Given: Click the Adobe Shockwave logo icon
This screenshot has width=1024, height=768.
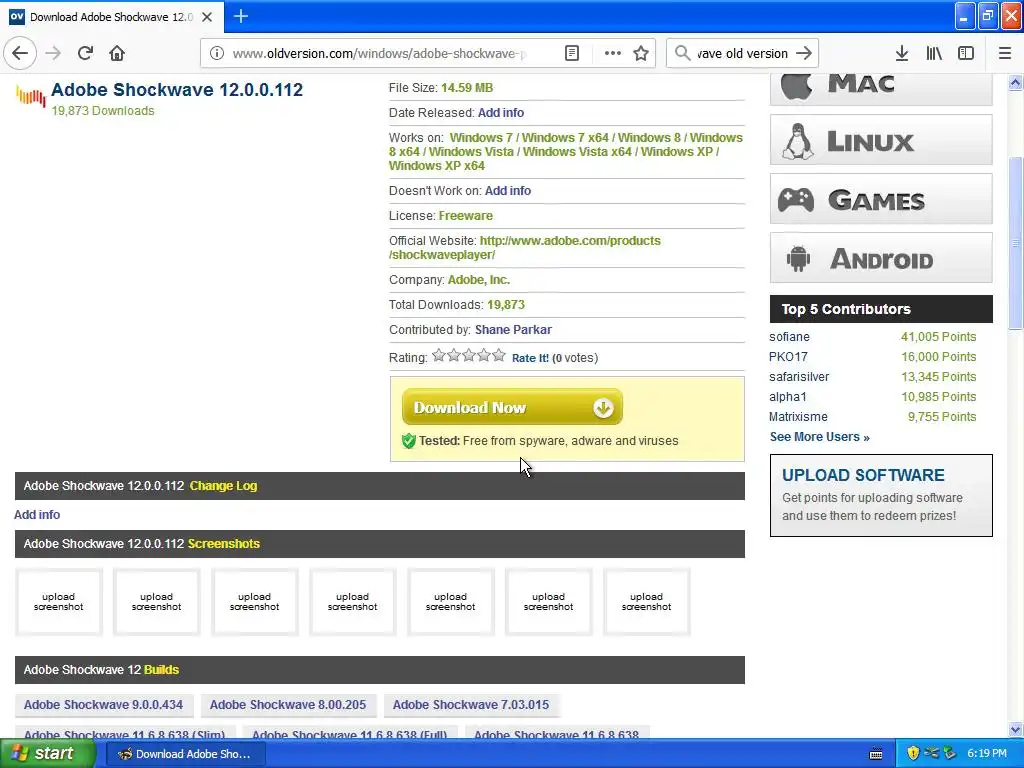Looking at the screenshot, I should [31, 96].
